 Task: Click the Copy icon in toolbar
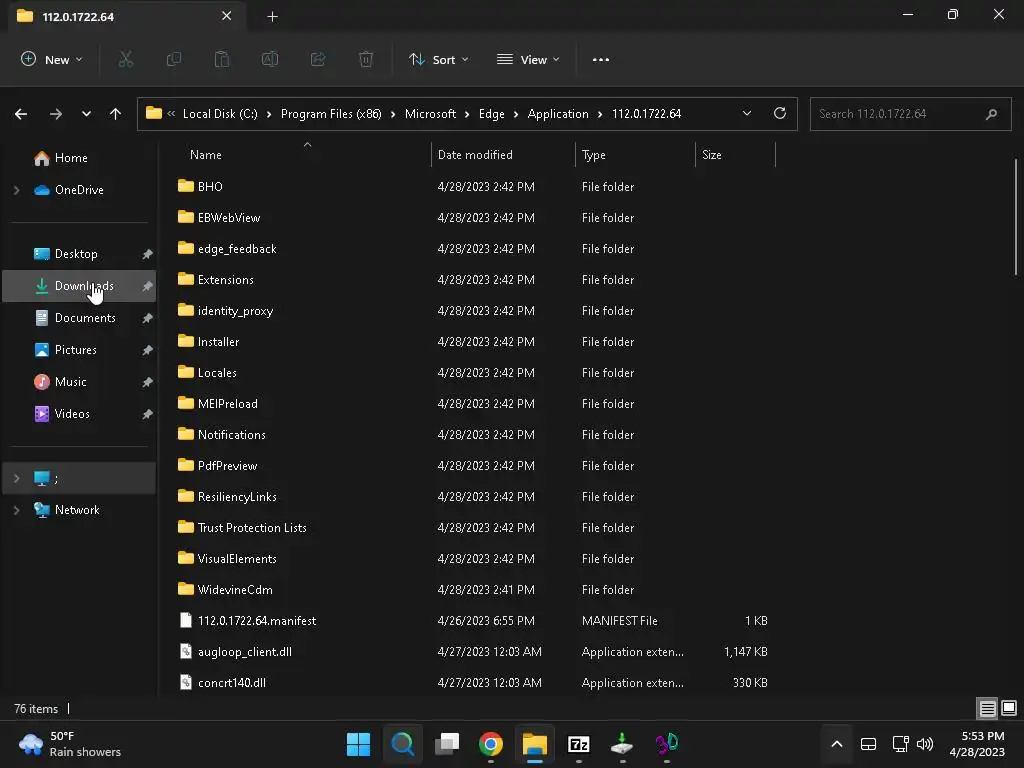tap(174, 59)
